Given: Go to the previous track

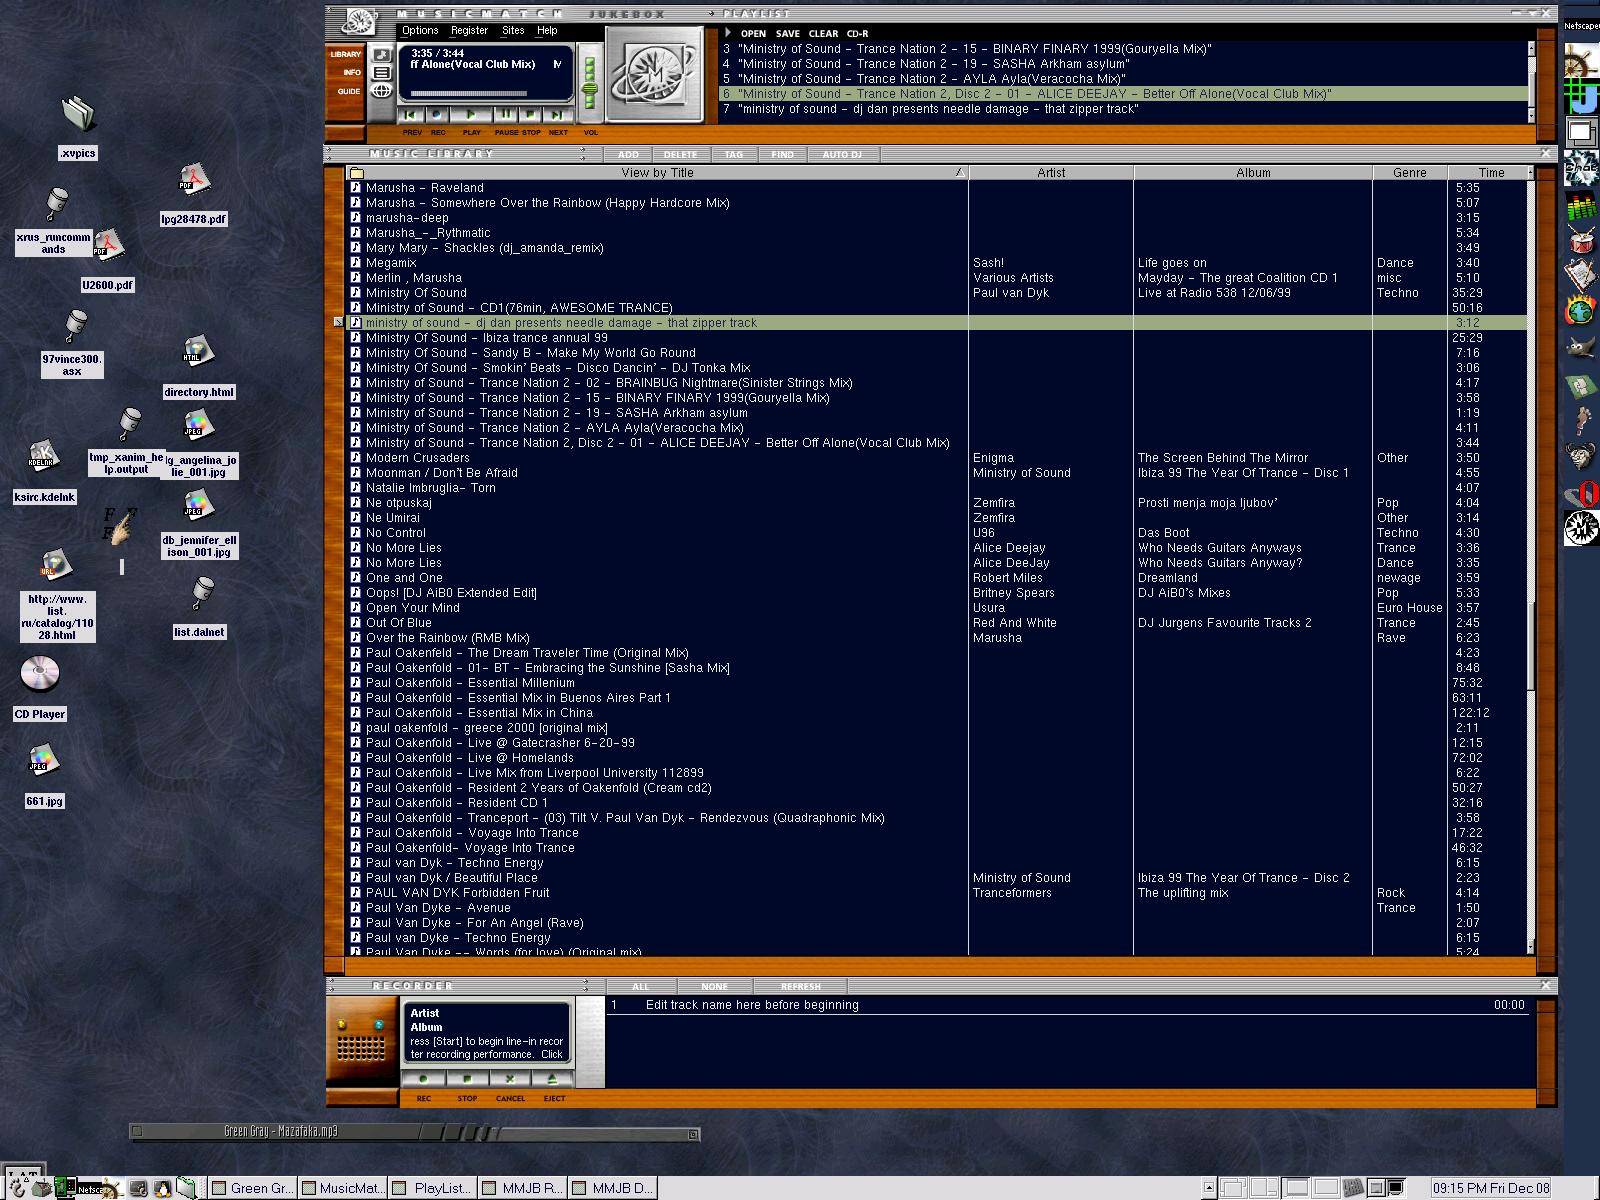Looking at the screenshot, I should 411,115.
